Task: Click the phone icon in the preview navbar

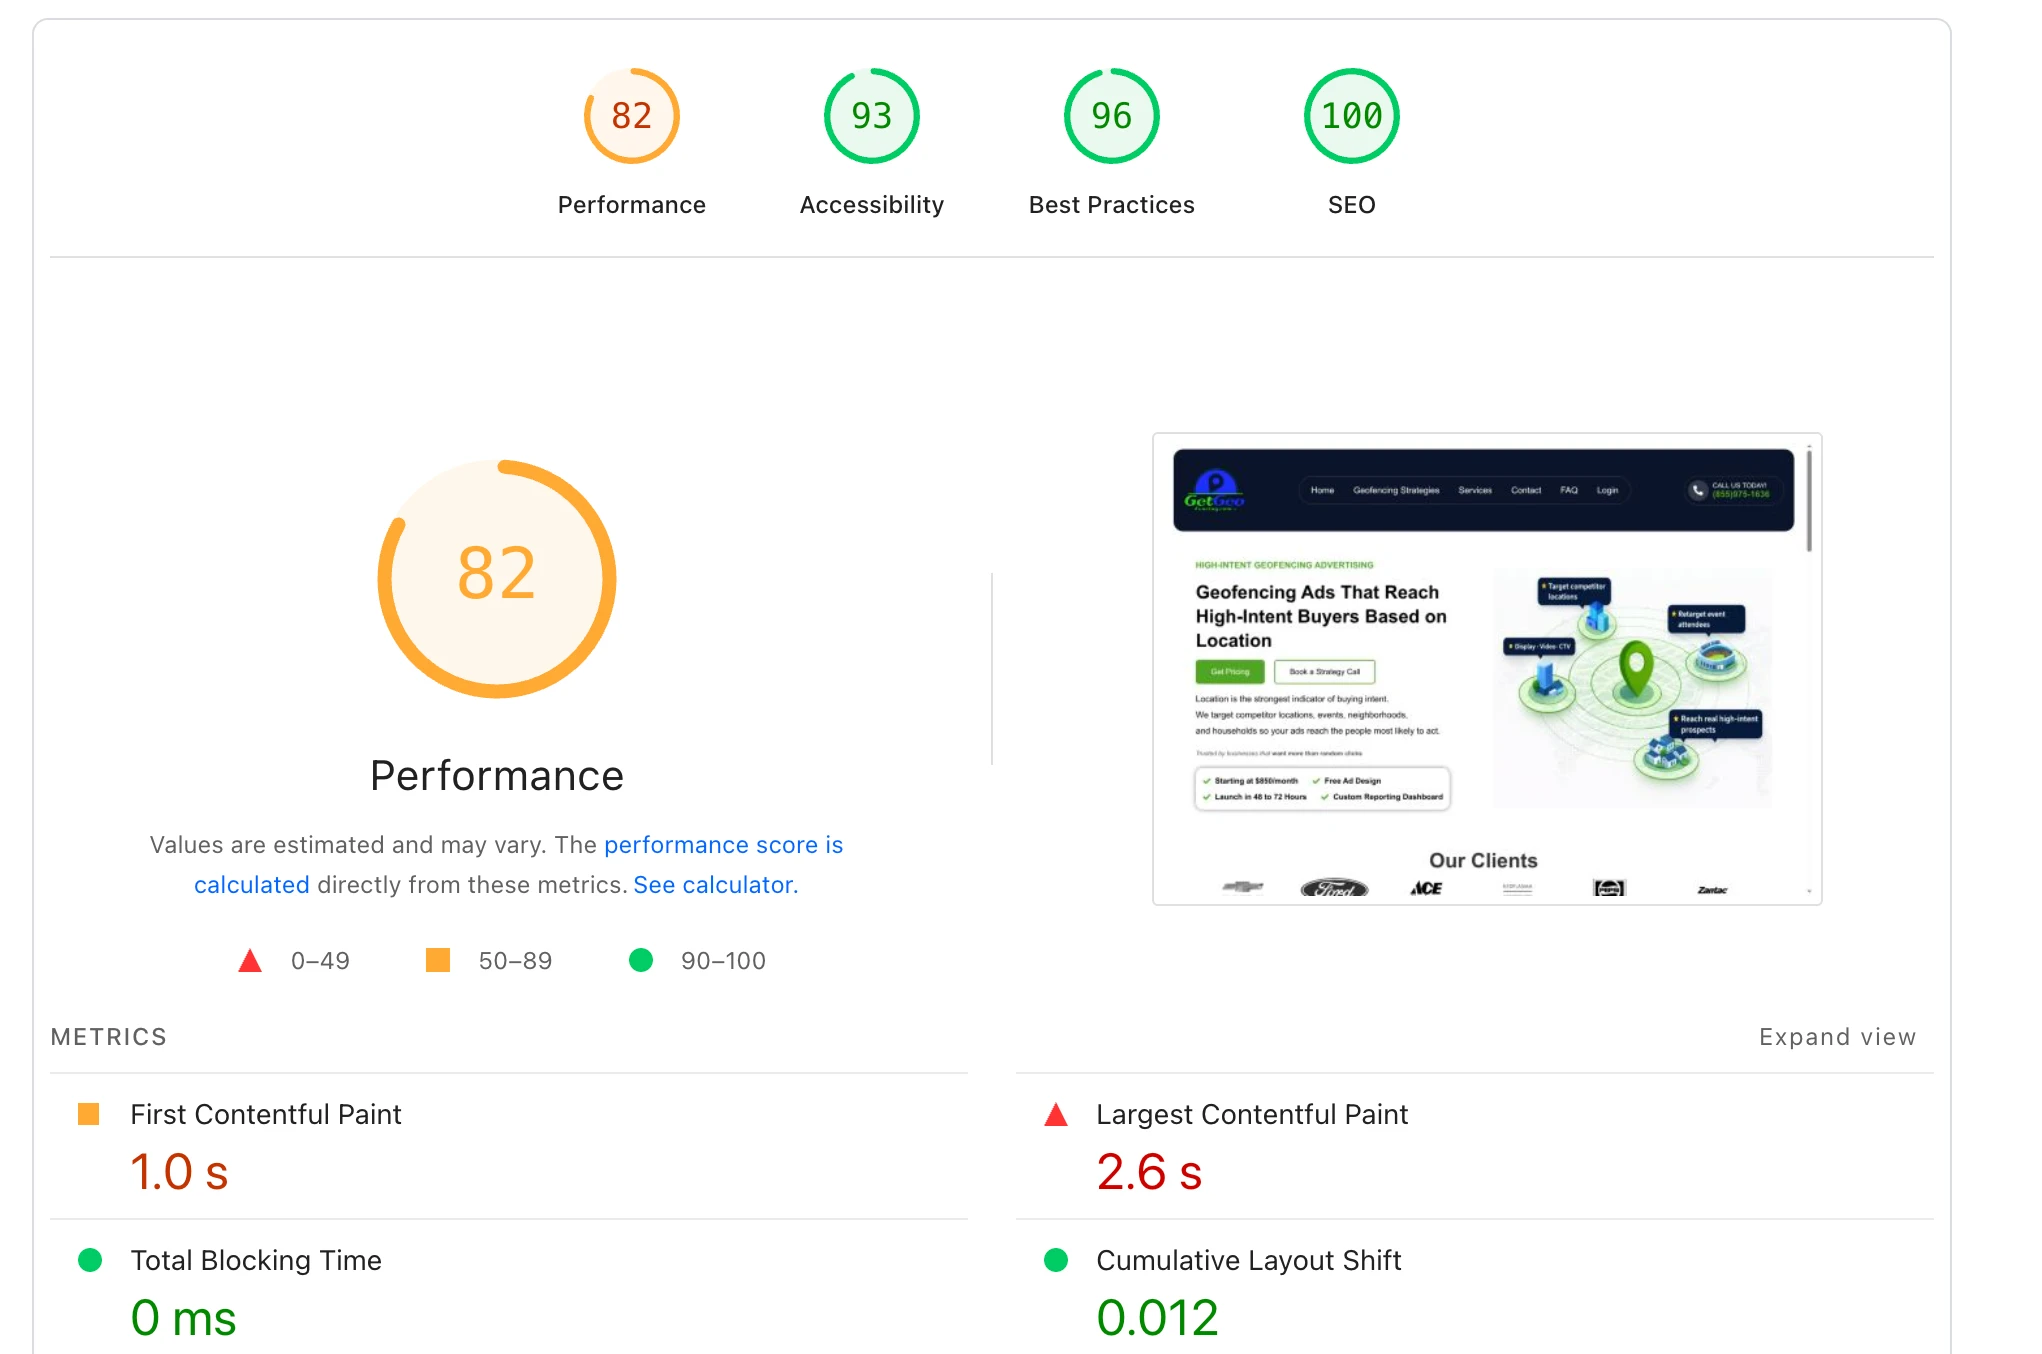Action: (1697, 491)
